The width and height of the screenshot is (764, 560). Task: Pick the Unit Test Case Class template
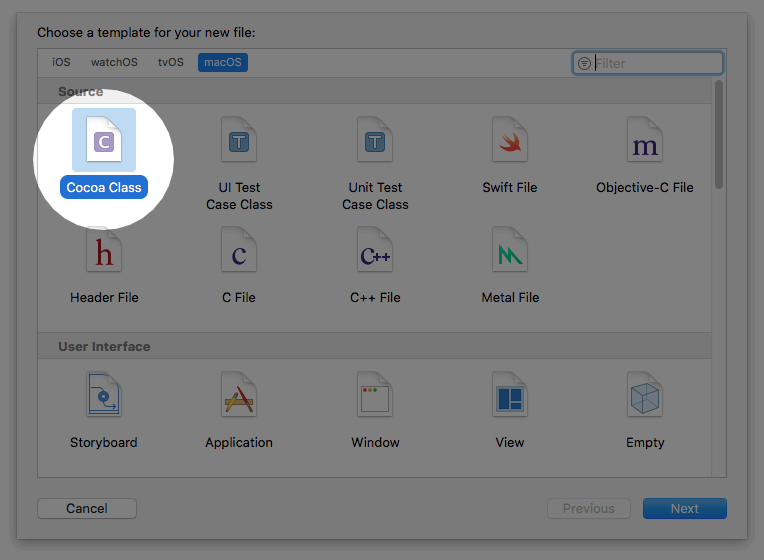[375, 142]
